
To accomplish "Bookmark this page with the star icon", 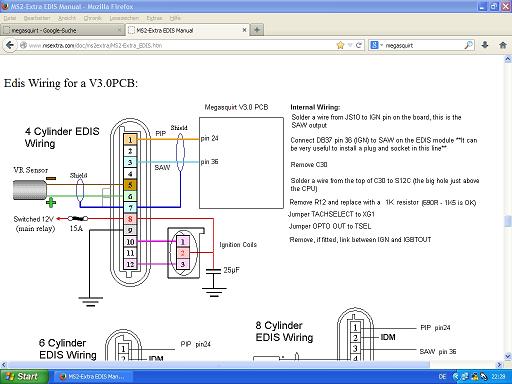I will click(340, 45).
